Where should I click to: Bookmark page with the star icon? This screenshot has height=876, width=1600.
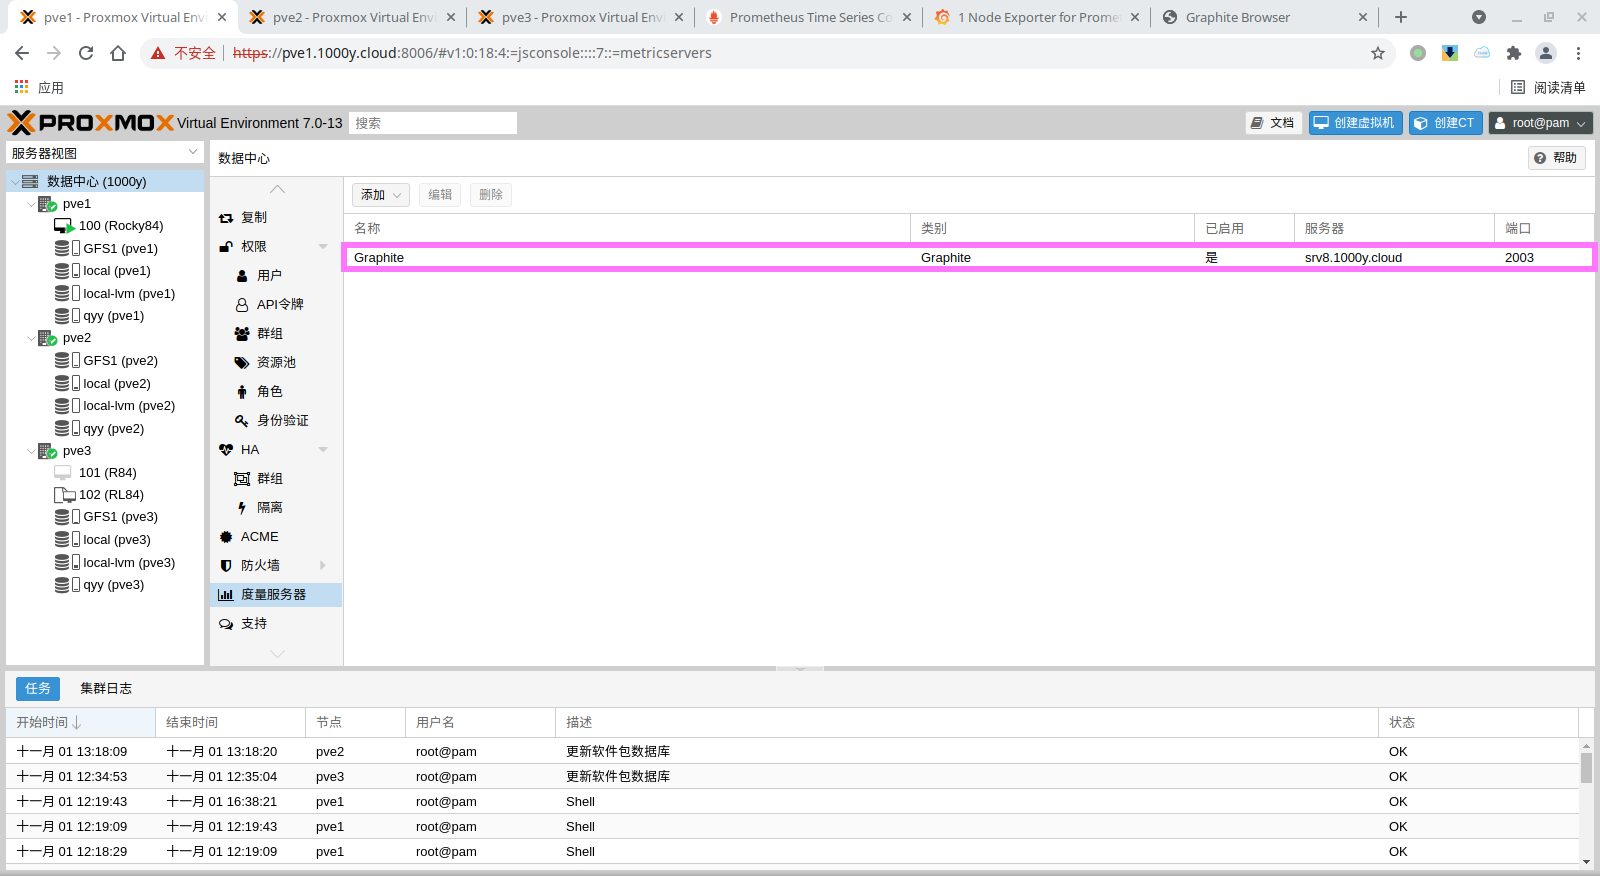coord(1378,53)
